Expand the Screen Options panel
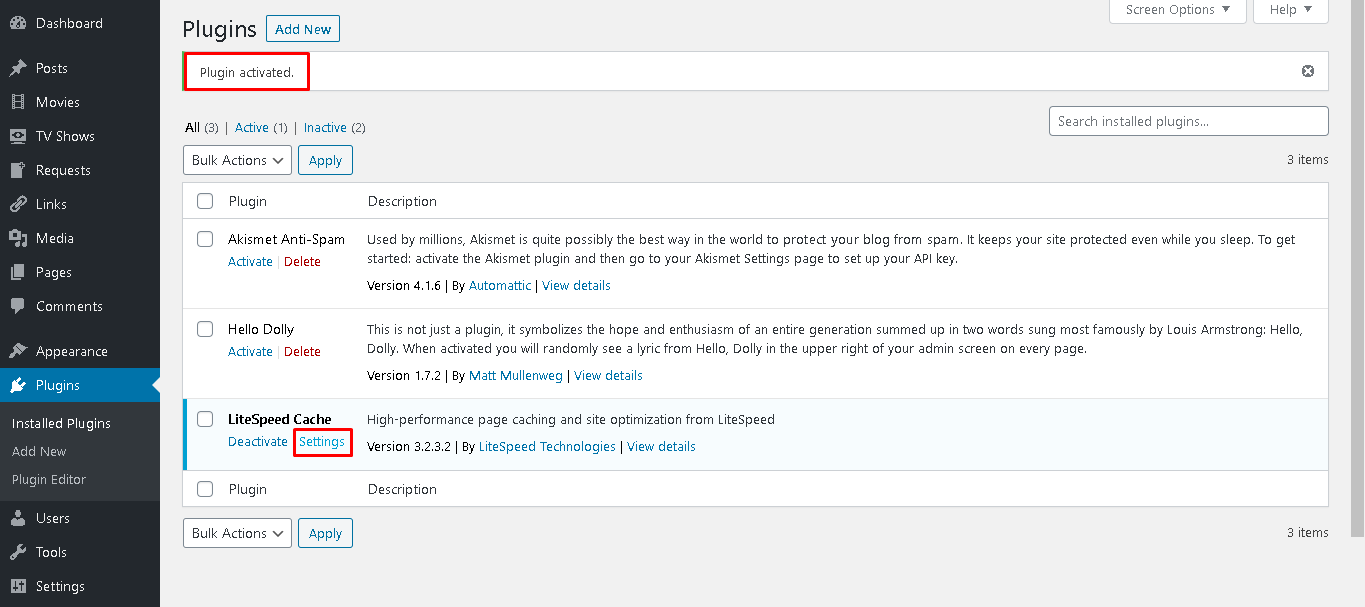Viewport: 1365px width, 607px height. pos(1178,10)
